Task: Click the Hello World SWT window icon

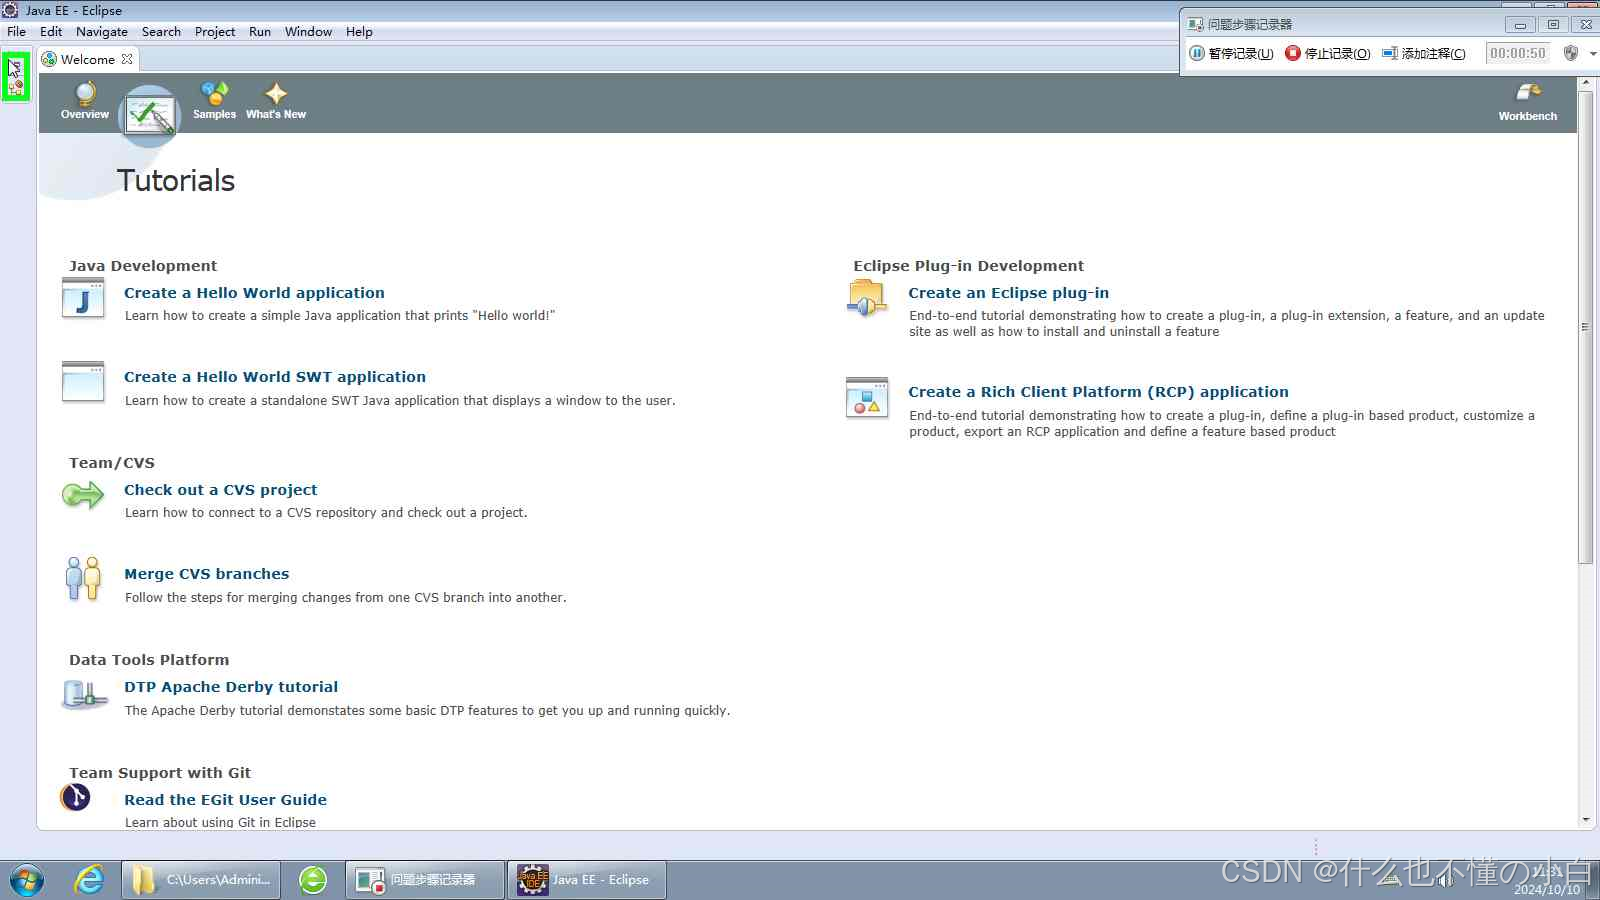Action: [83, 382]
